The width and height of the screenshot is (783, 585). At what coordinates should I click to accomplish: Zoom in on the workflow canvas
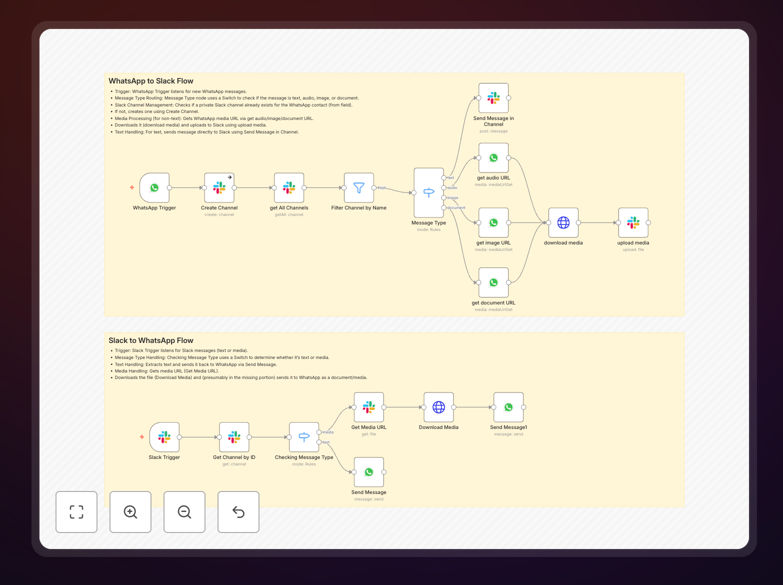pyautogui.click(x=130, y=512)
